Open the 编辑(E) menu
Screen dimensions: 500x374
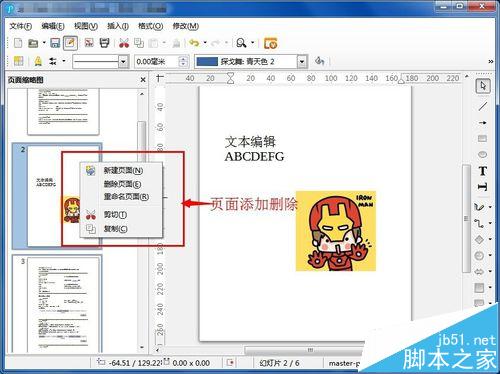[x=53, y=26]
